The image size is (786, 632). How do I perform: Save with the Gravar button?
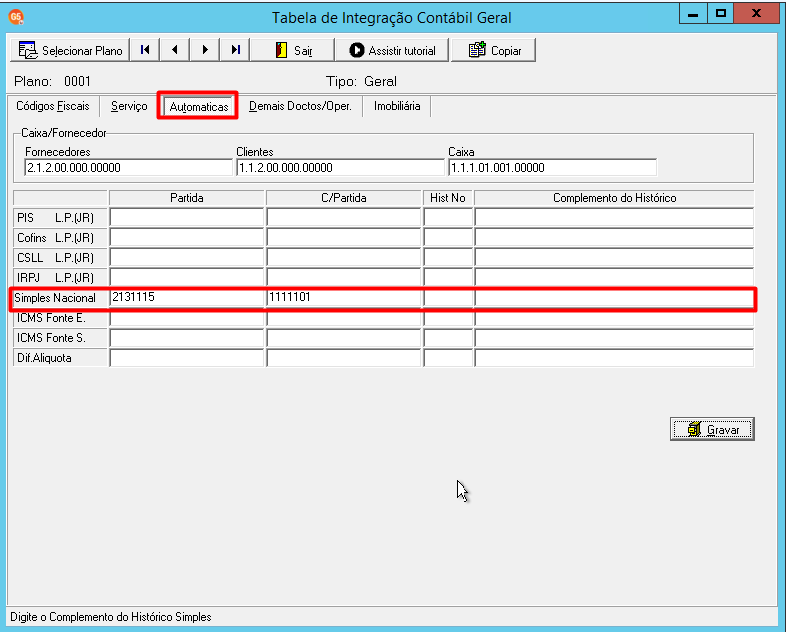712,430
